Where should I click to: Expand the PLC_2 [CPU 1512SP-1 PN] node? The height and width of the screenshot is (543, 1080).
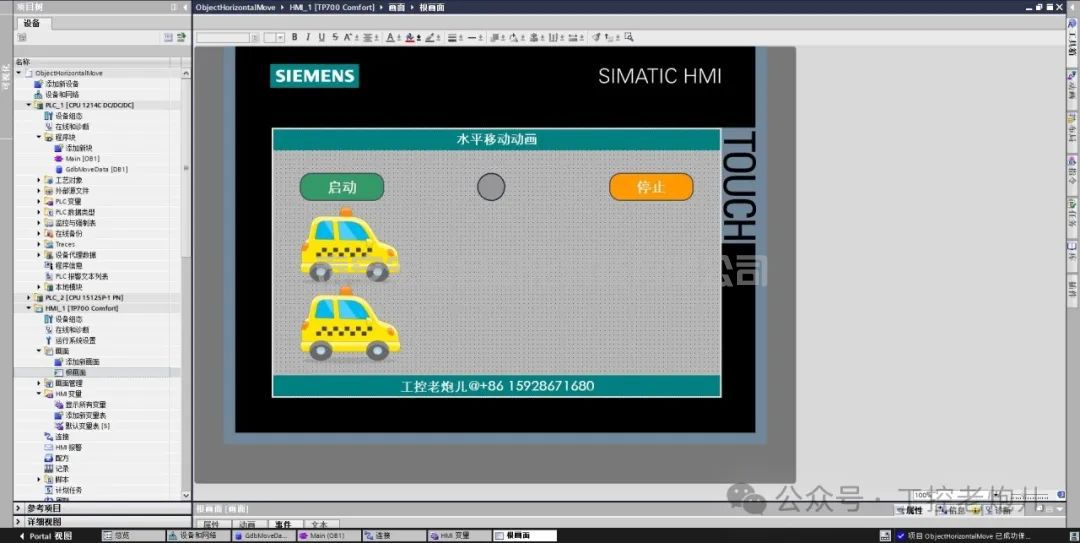pos(29,297)
